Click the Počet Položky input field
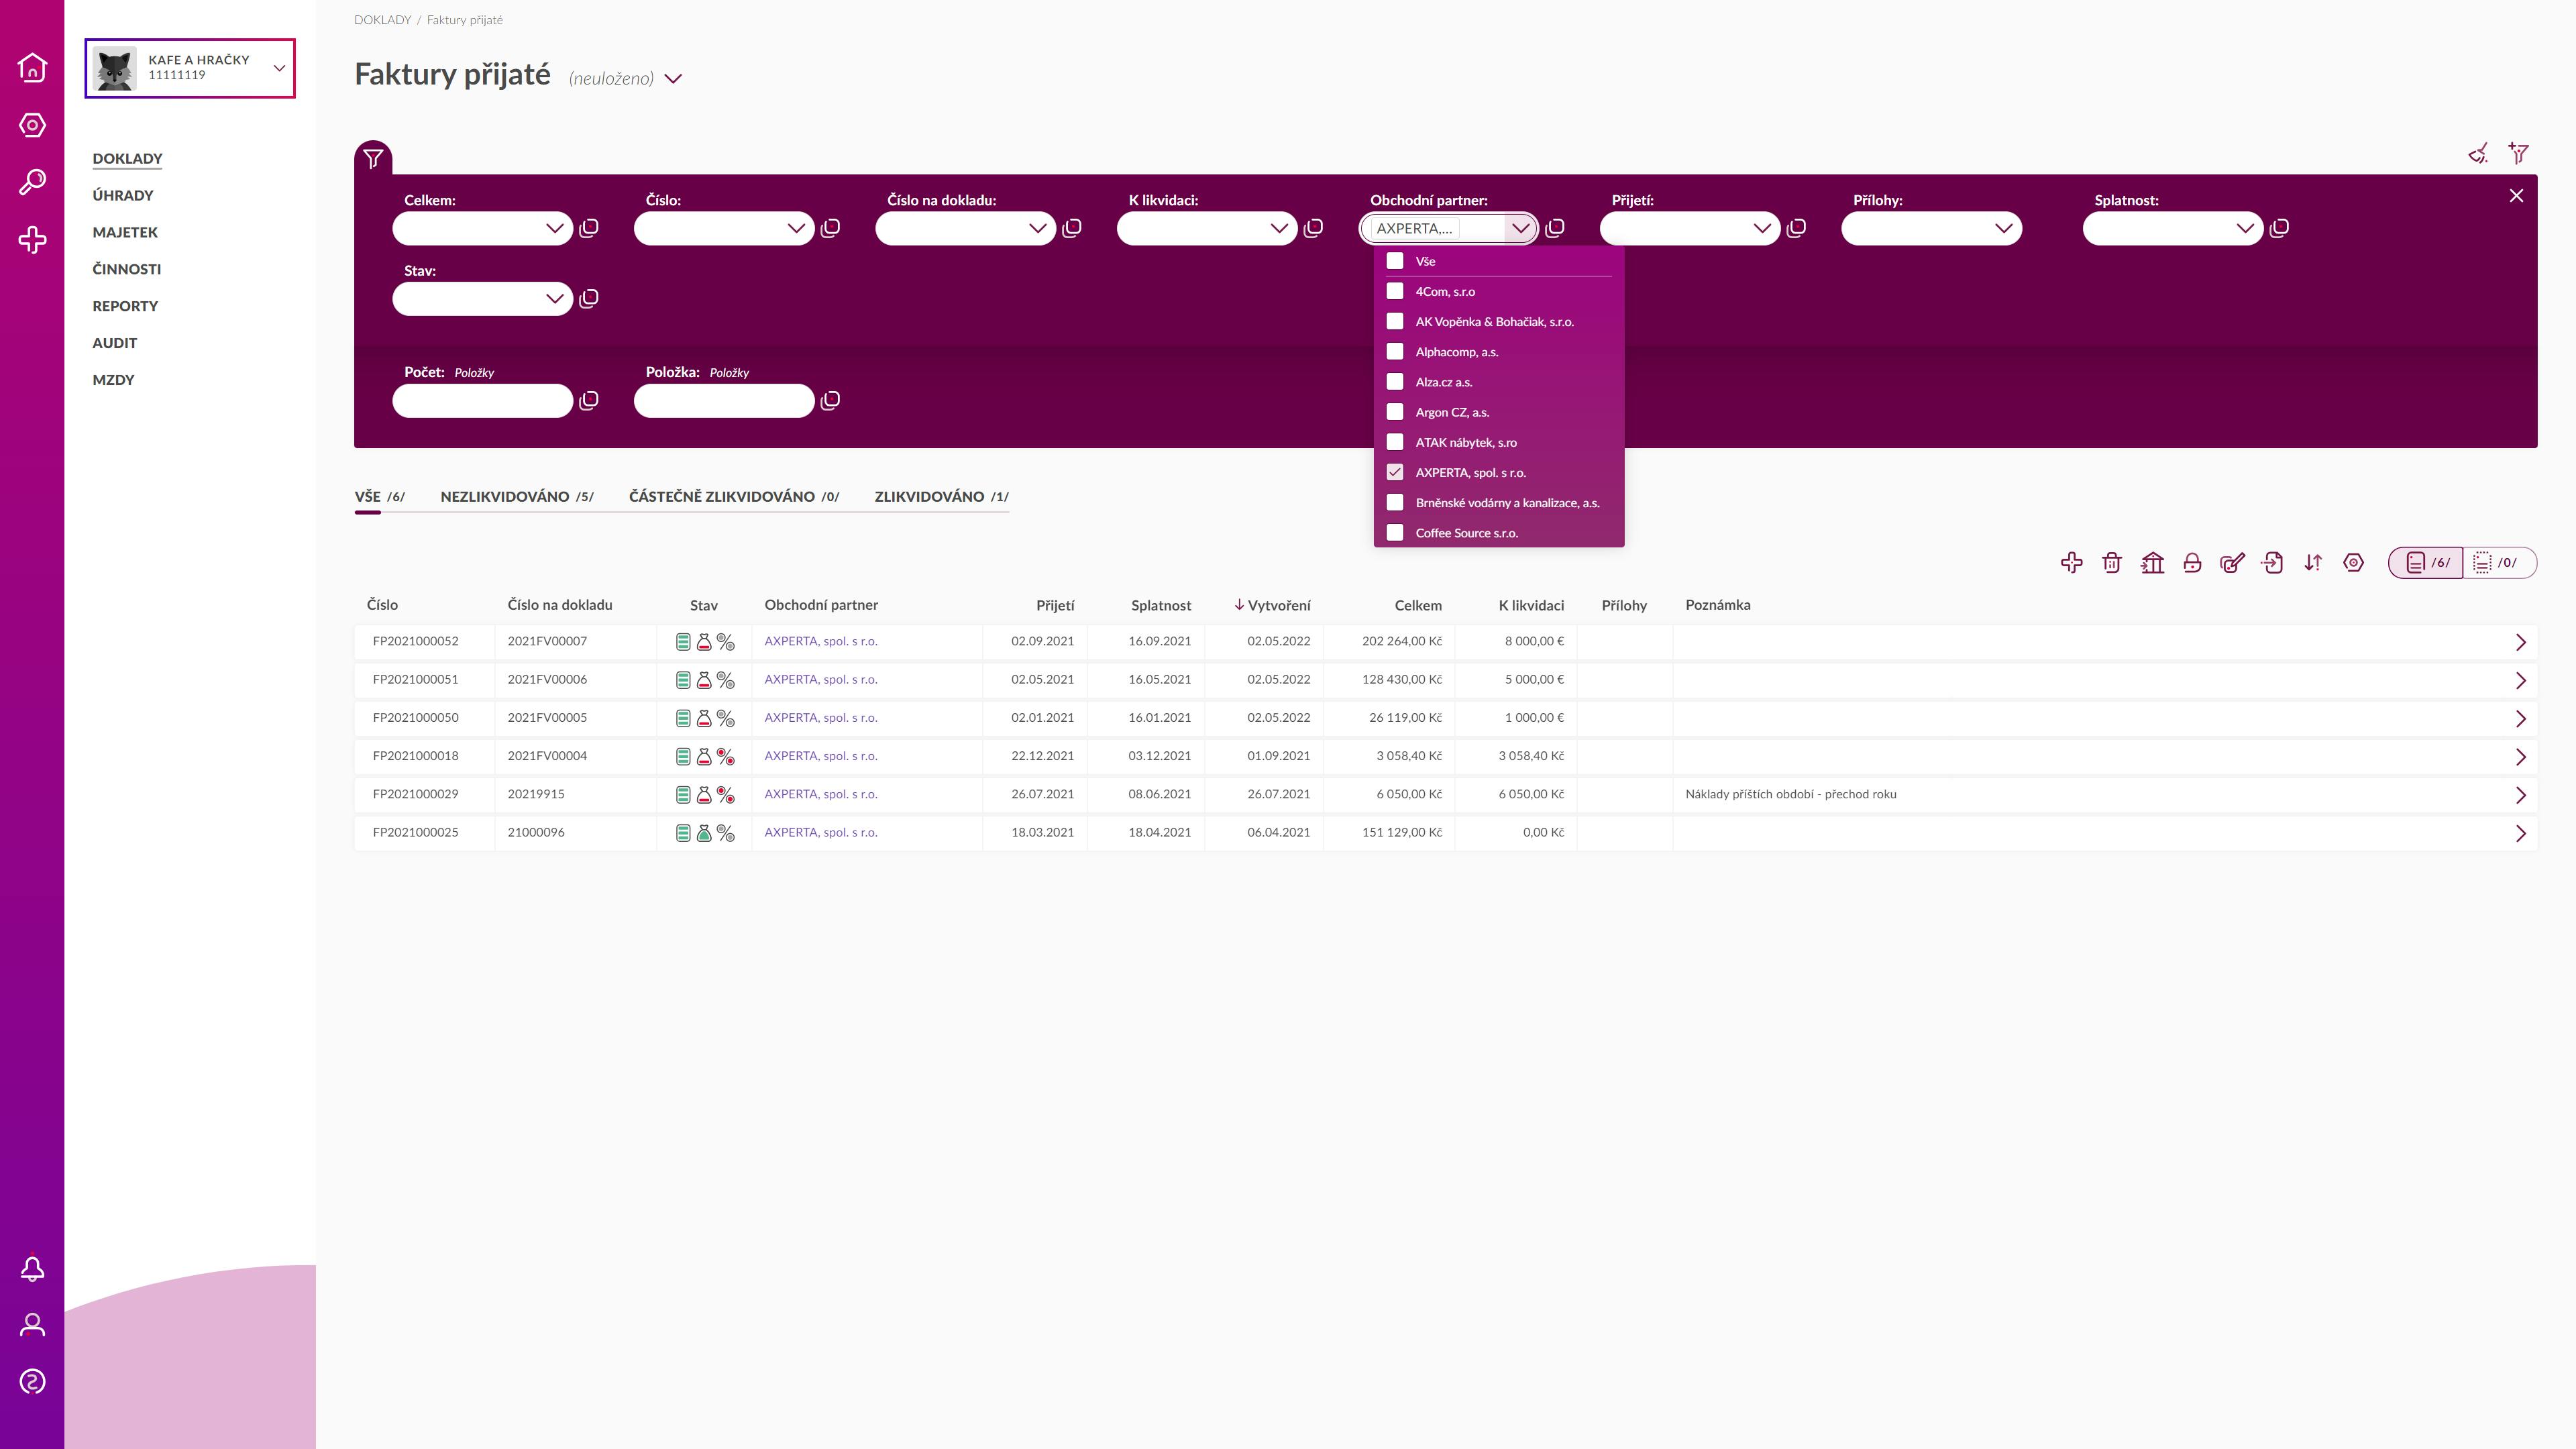The width and height of the screenshot is (2576, 1449). tap(482, 401)
